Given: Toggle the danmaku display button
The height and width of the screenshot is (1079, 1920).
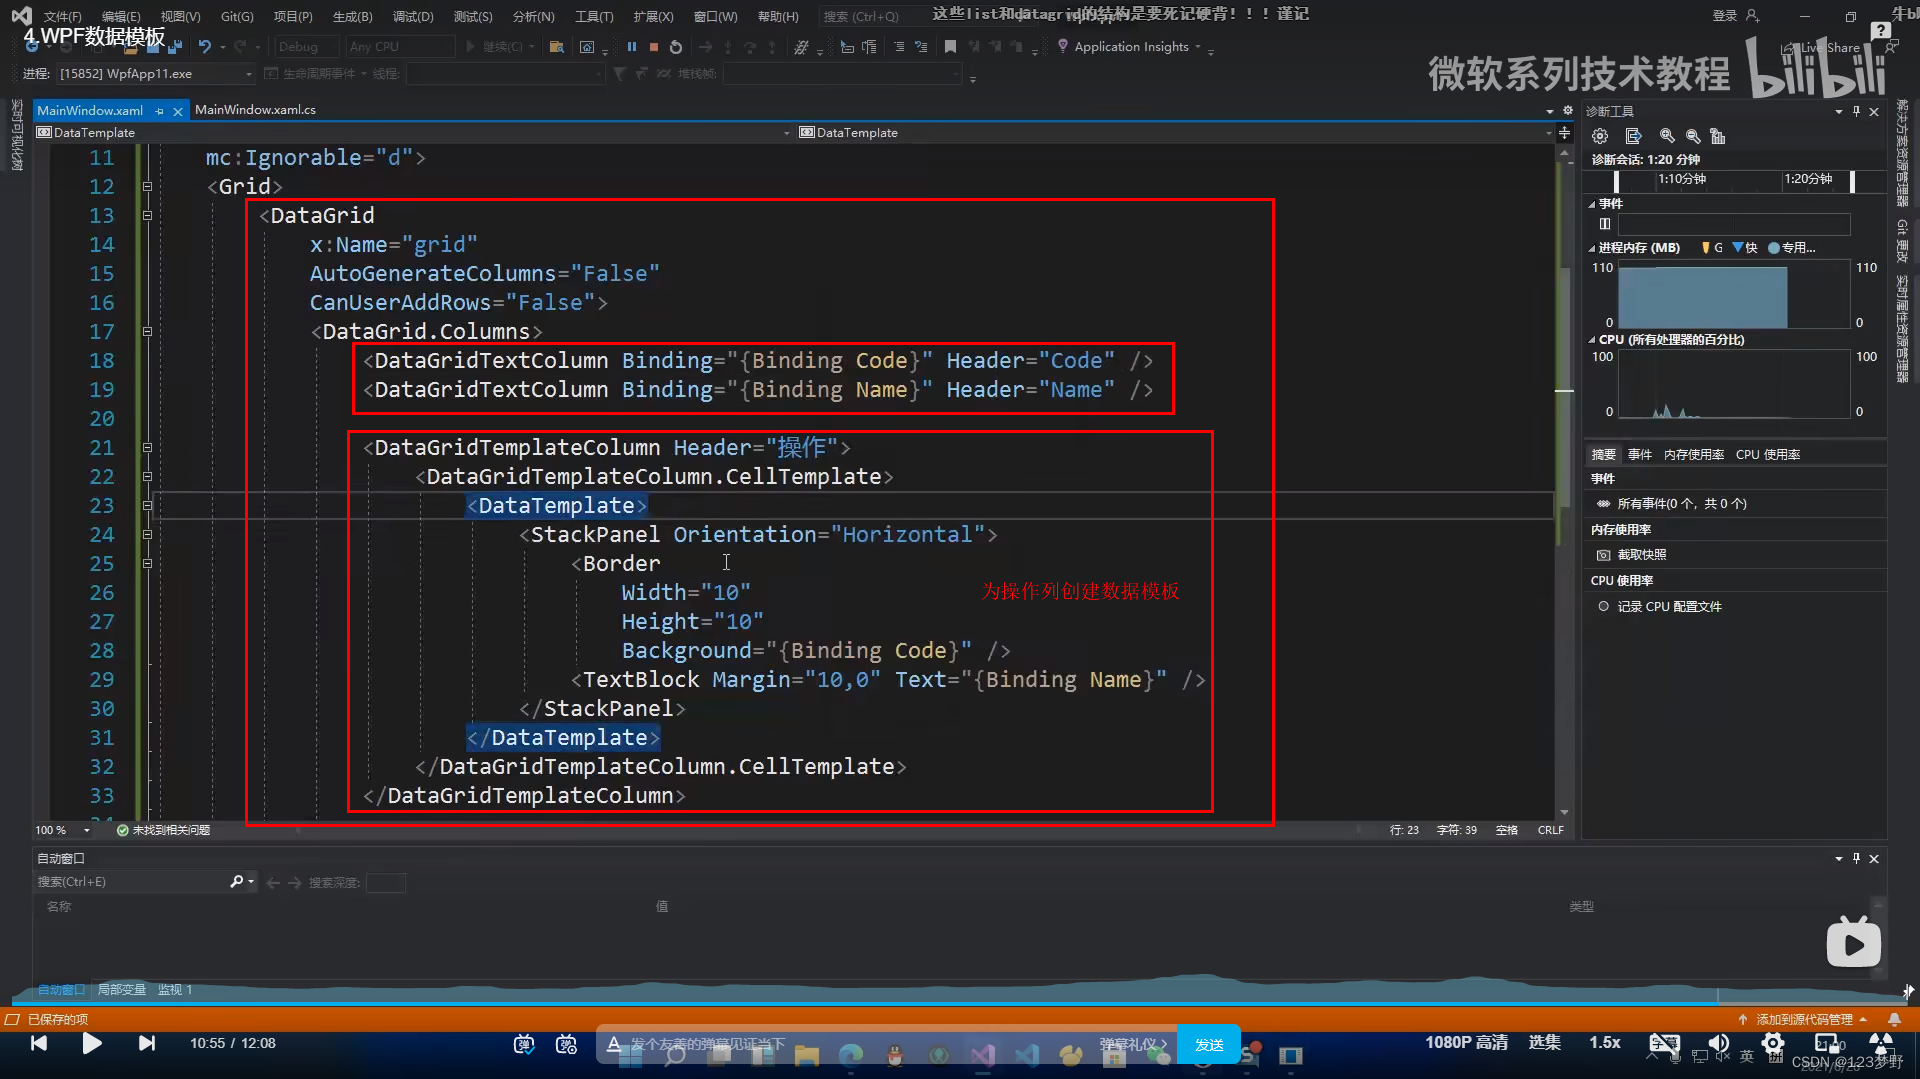Looking at the screenshot, I should (x=524, y=1044).
